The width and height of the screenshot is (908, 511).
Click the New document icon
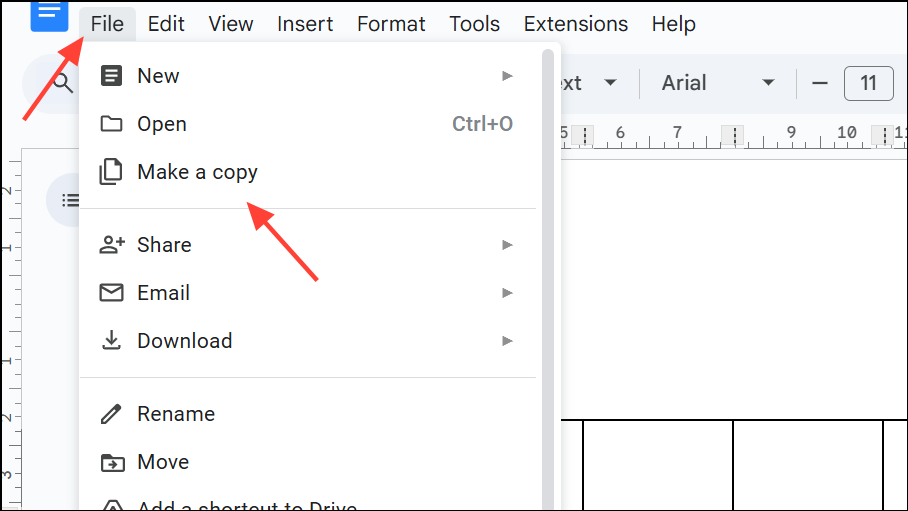tap(111, 76)
